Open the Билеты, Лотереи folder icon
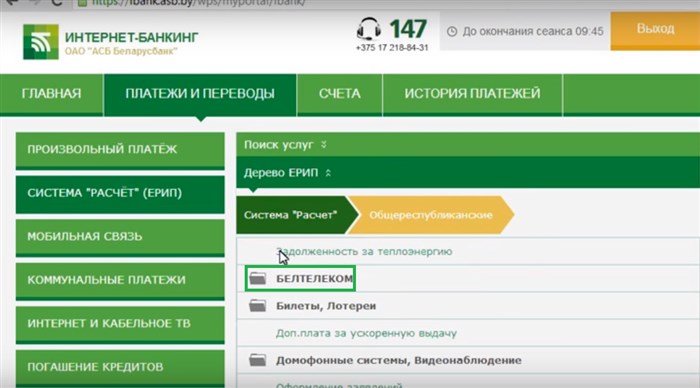 pos(258,306)
